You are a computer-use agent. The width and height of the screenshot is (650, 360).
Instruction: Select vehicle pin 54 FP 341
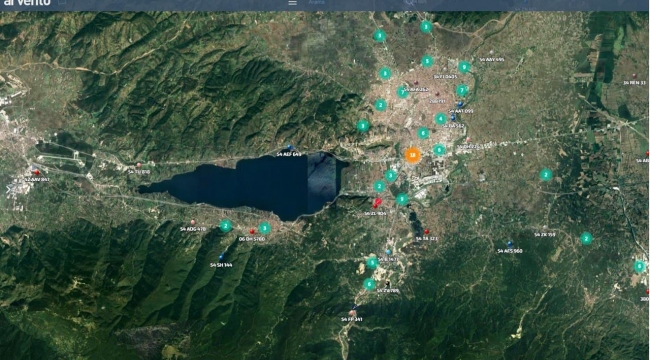(x=352, y=313)
